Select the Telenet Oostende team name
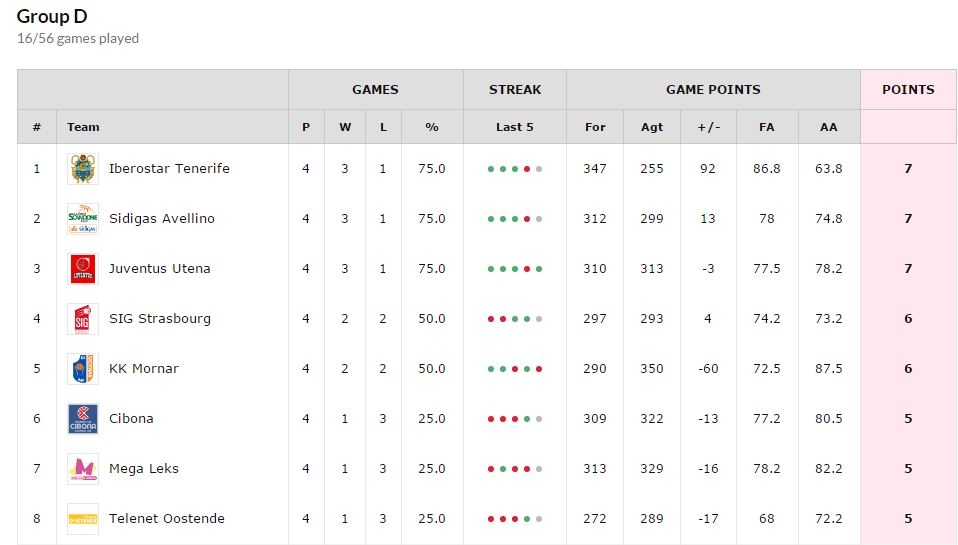Image resolution: width=958 pixels, height=545 pixels. coord(167,519)
